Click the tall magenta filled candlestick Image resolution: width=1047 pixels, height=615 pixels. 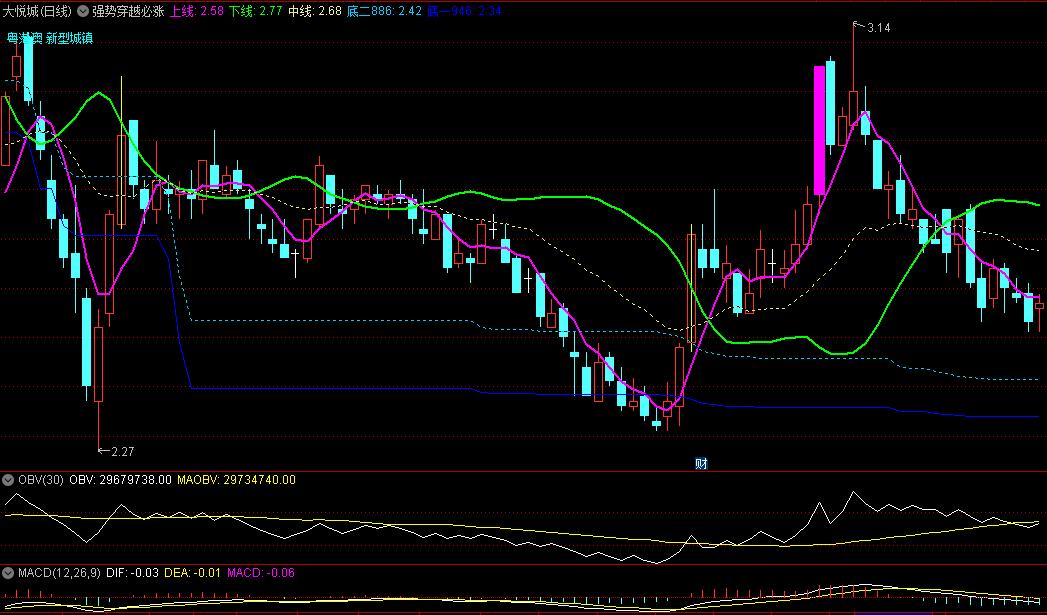click(819, 130)
